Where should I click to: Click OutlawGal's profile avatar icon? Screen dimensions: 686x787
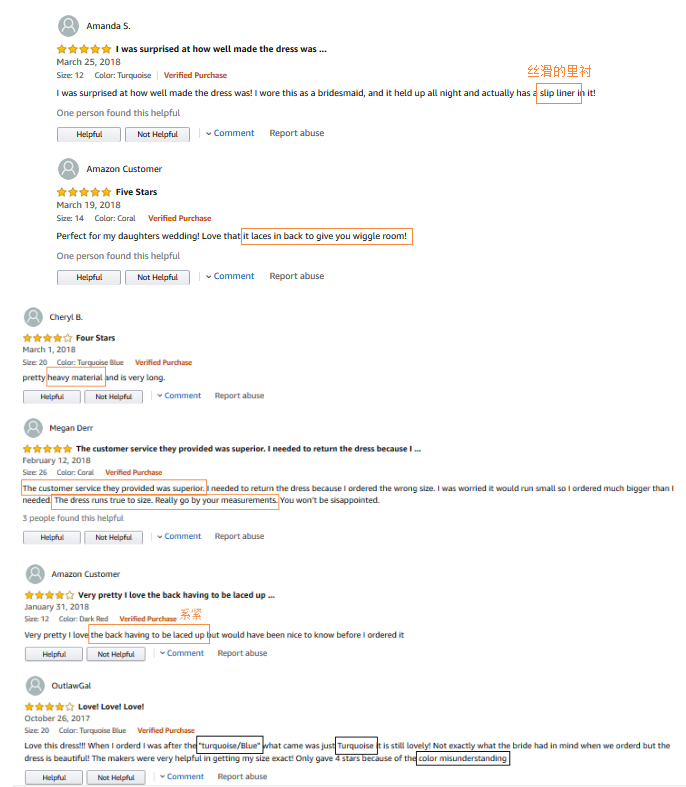click(36, 686)
